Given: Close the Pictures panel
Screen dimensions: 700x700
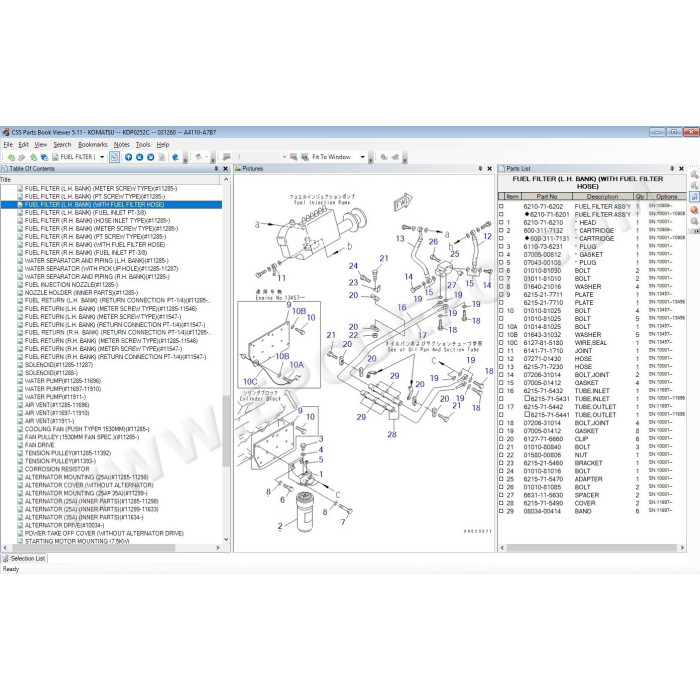Looking at the screenshot, I should [x=489, y=169].
